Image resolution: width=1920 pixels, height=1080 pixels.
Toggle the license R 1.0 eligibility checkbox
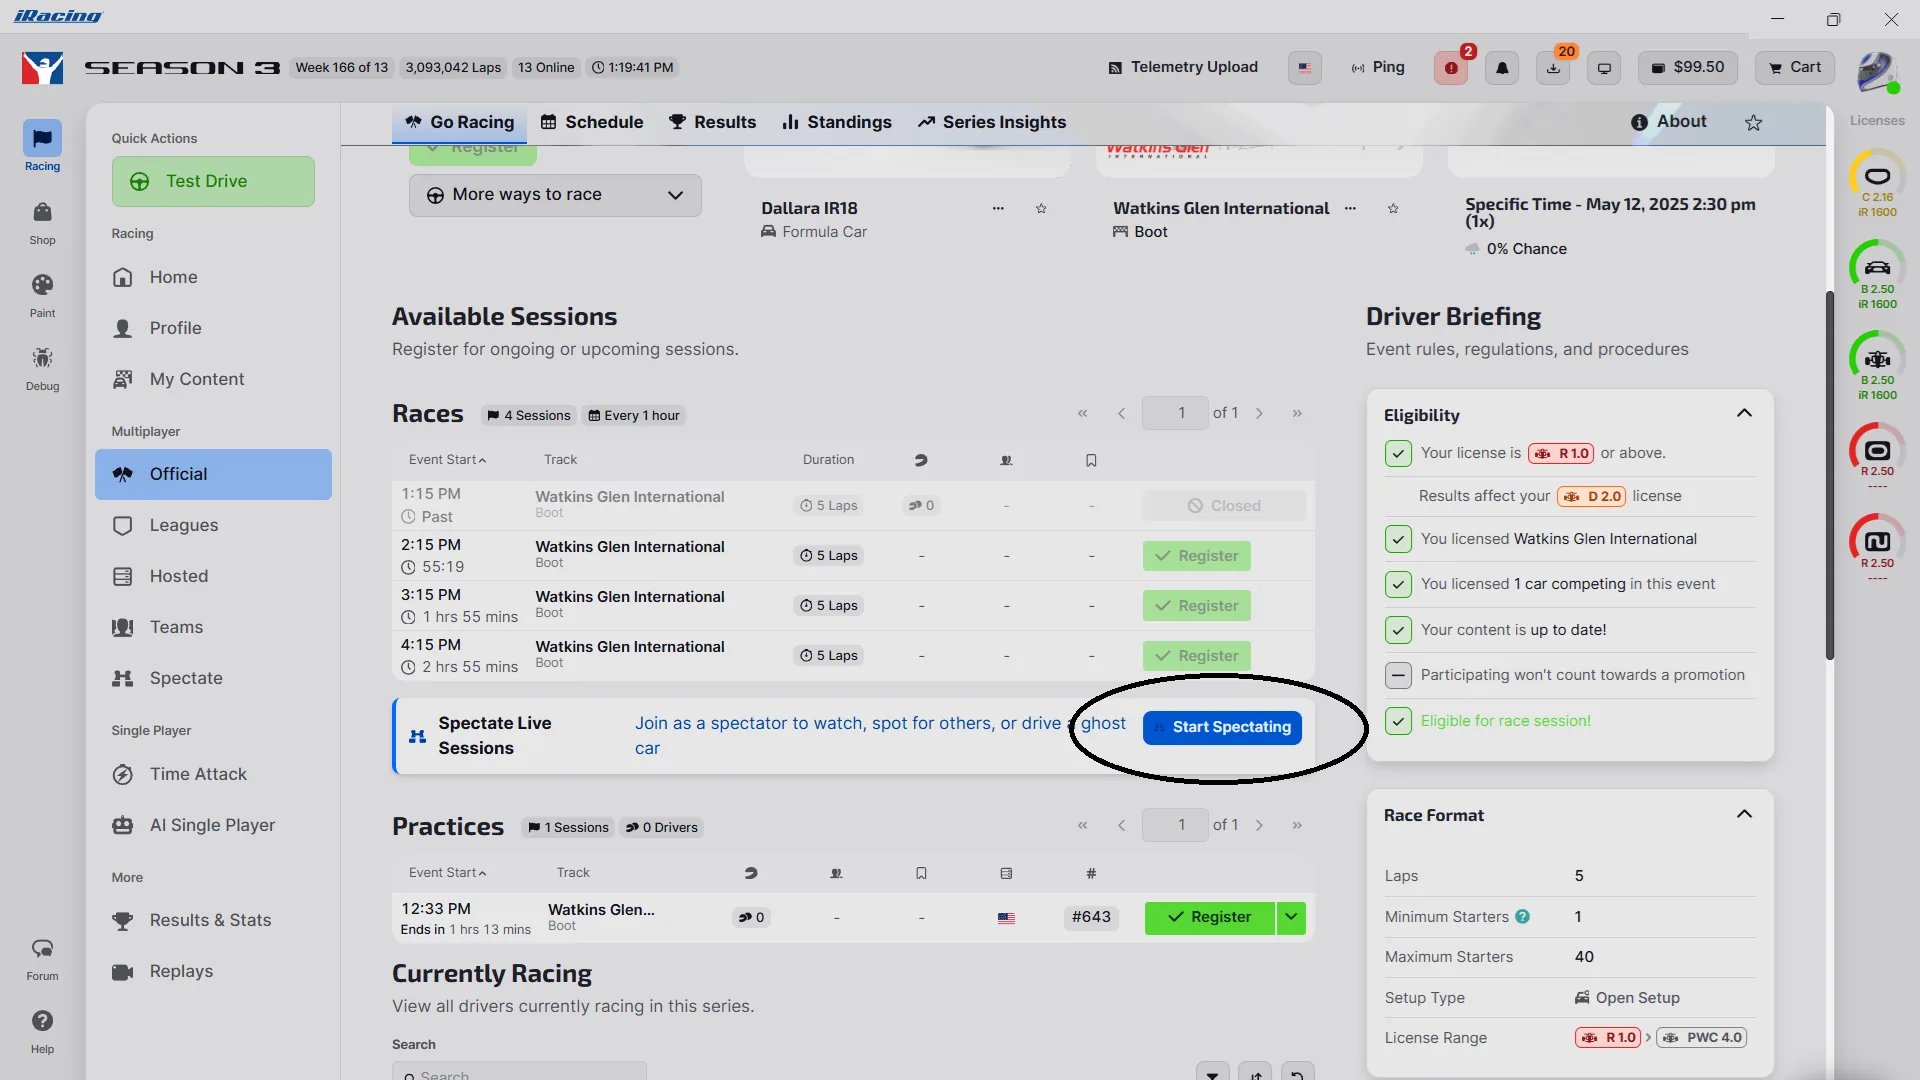pyautogui.click(x=1398, y=453)
